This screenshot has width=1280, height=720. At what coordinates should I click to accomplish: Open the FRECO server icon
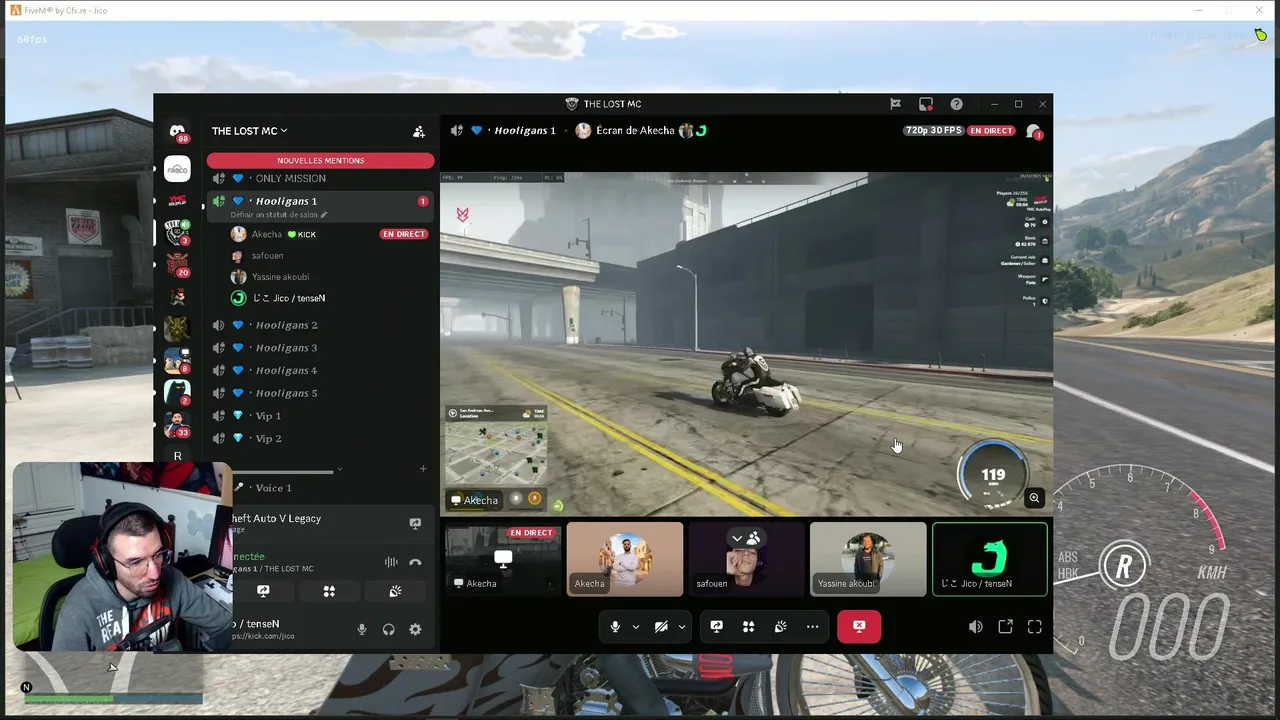tap(177, 168)
